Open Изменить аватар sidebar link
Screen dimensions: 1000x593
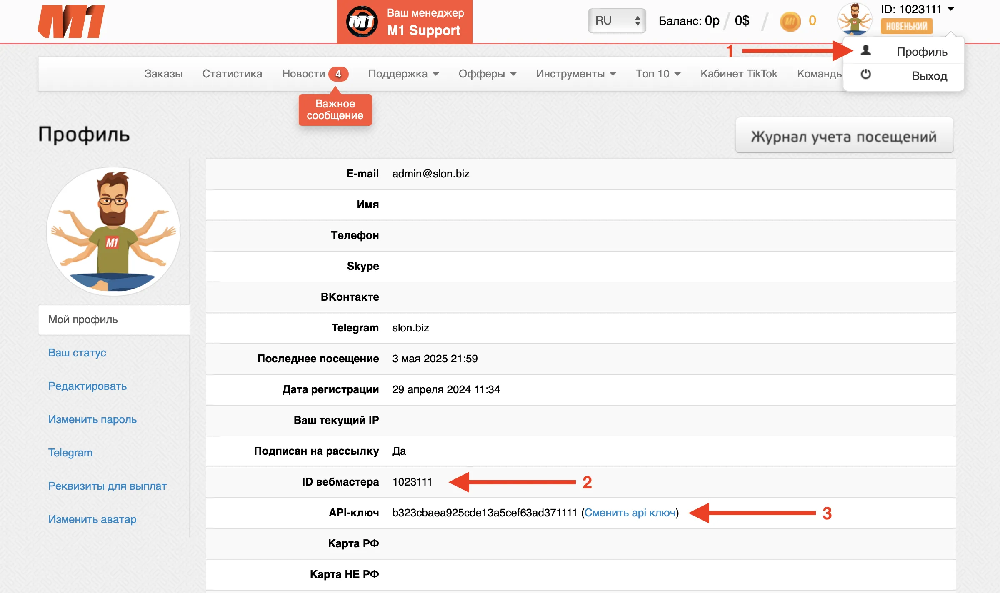coord(92,519)
